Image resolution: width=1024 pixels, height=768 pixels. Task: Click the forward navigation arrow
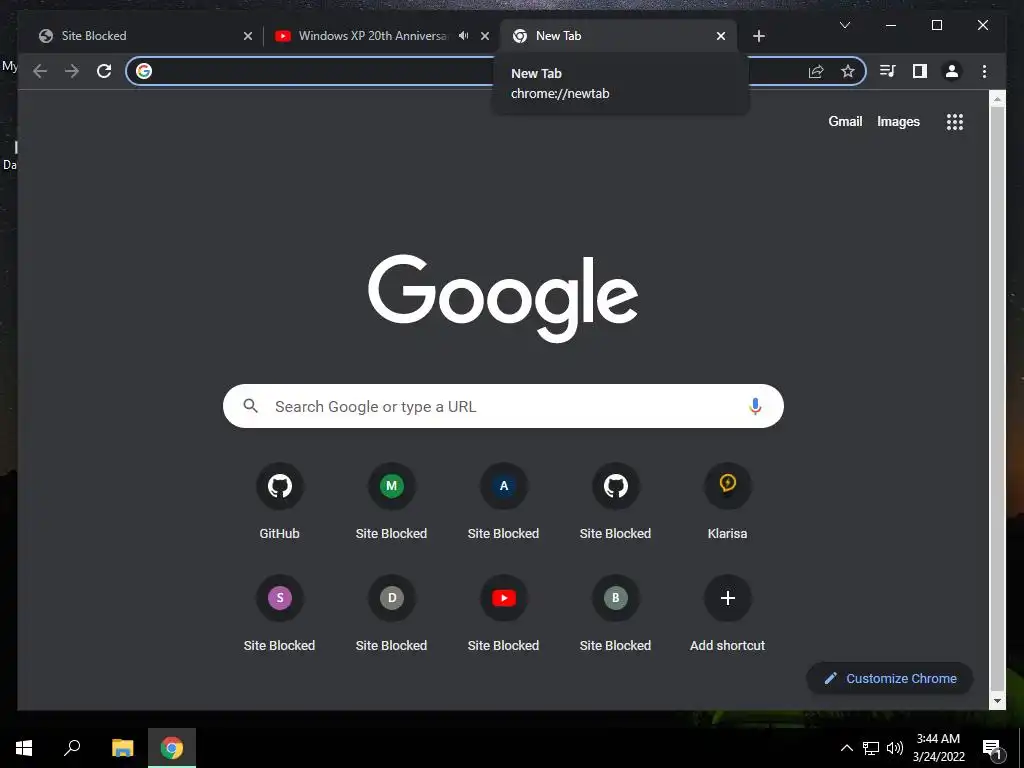(72, 71)
